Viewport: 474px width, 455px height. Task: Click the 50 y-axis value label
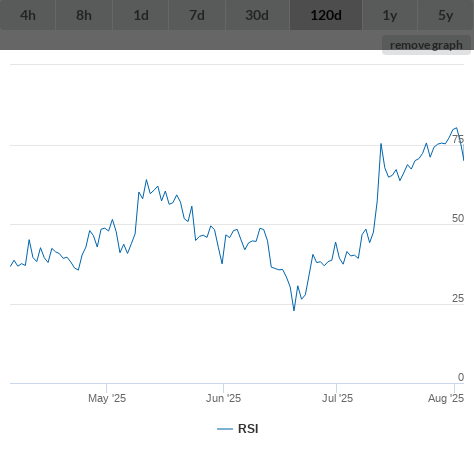coord(458,218)
